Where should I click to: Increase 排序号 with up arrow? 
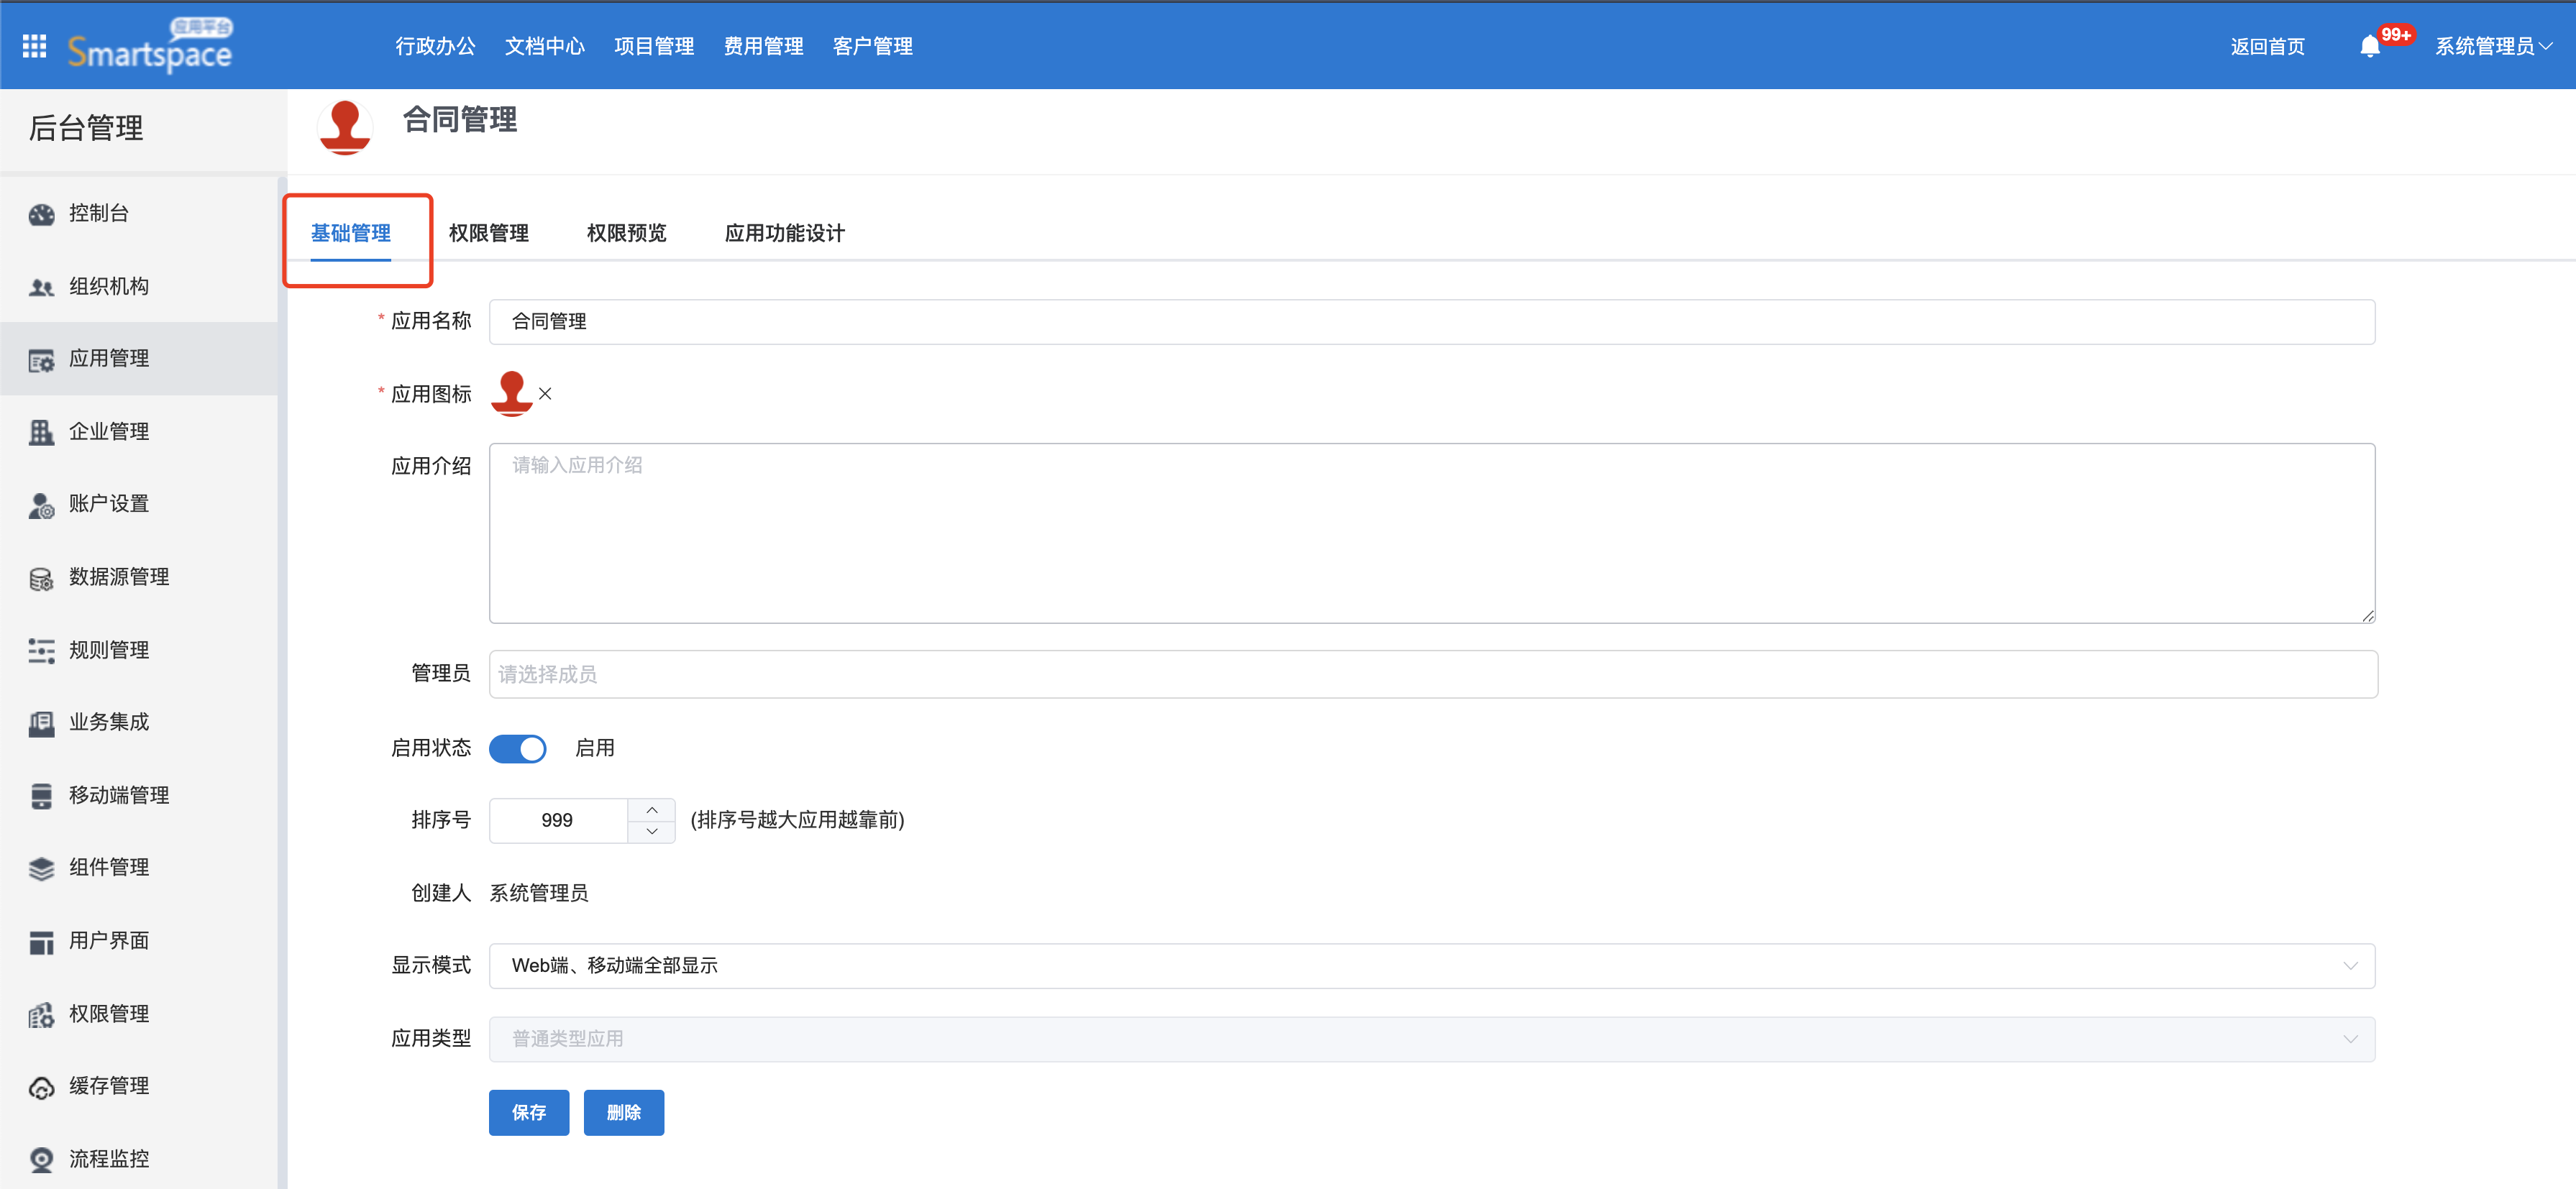(x=652, y=810)
